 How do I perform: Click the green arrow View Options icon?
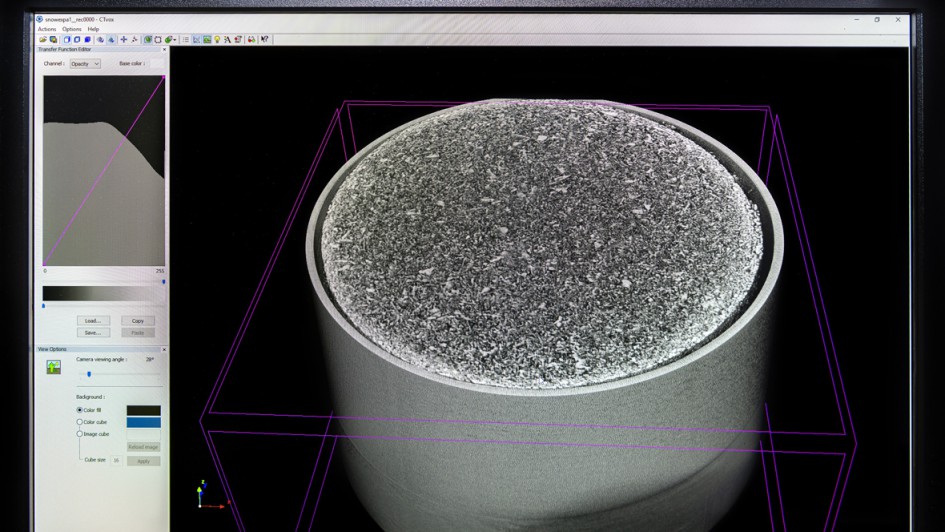pos(53,367)
